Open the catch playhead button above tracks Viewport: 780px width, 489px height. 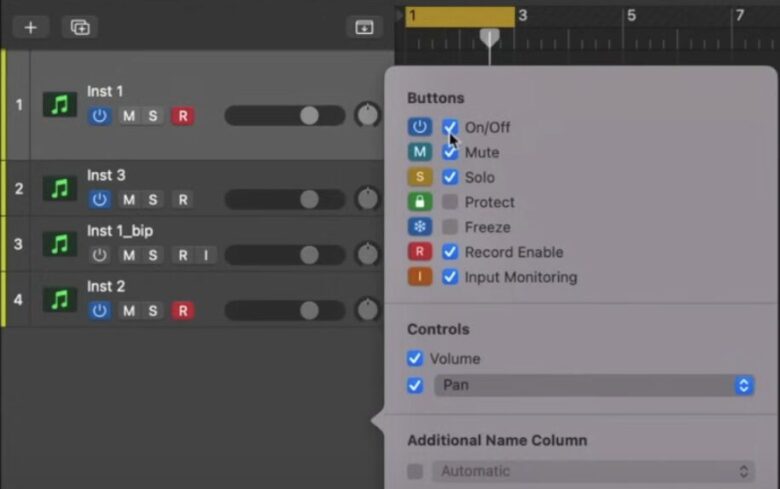point(364,27)
